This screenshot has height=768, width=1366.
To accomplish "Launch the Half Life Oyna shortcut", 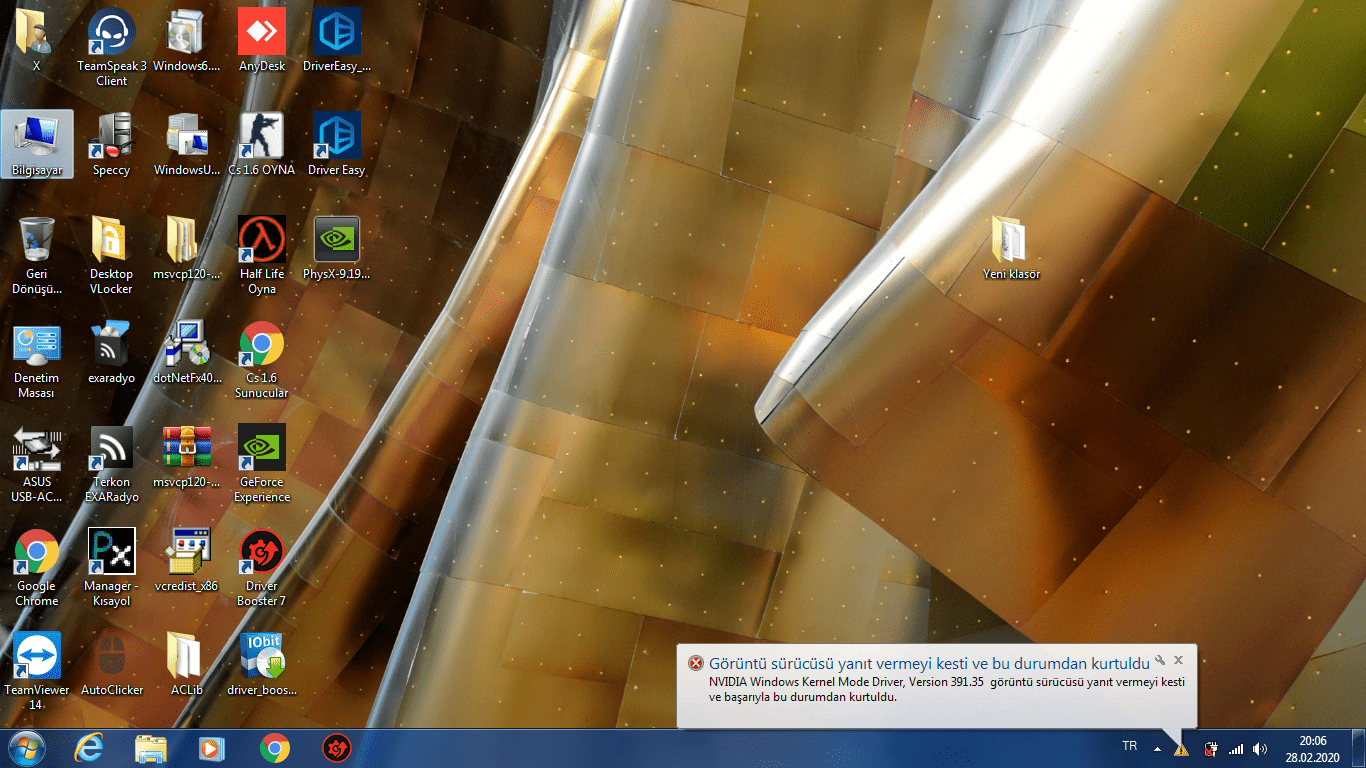I will click(x=262, y=255).
